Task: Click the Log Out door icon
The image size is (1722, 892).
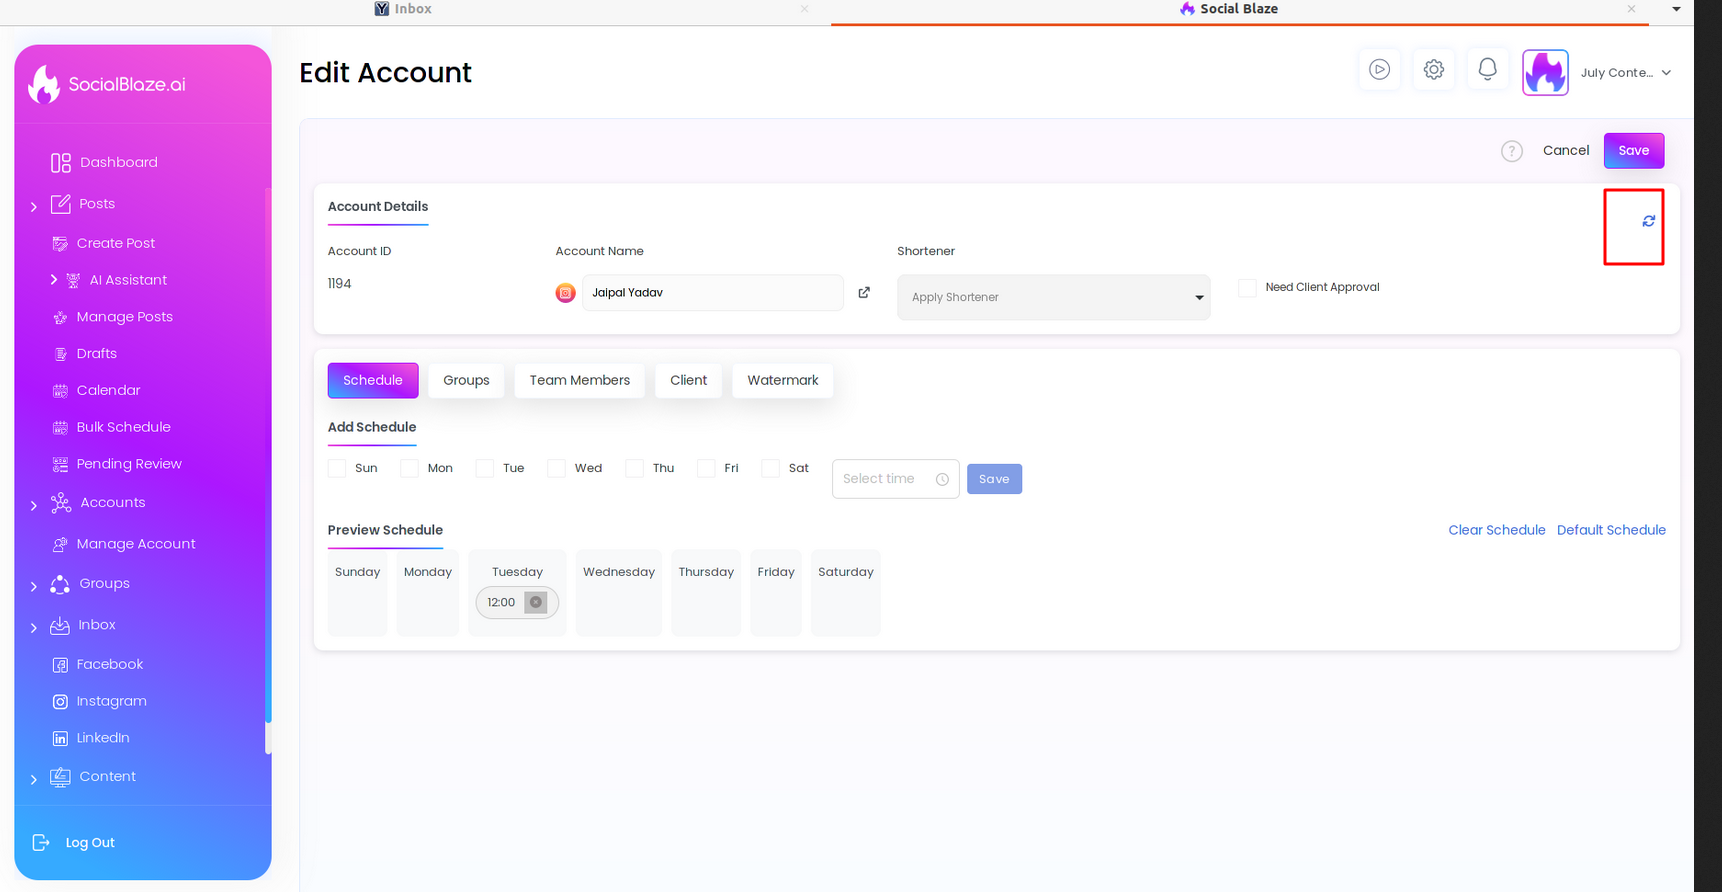Action: point(41,842)
